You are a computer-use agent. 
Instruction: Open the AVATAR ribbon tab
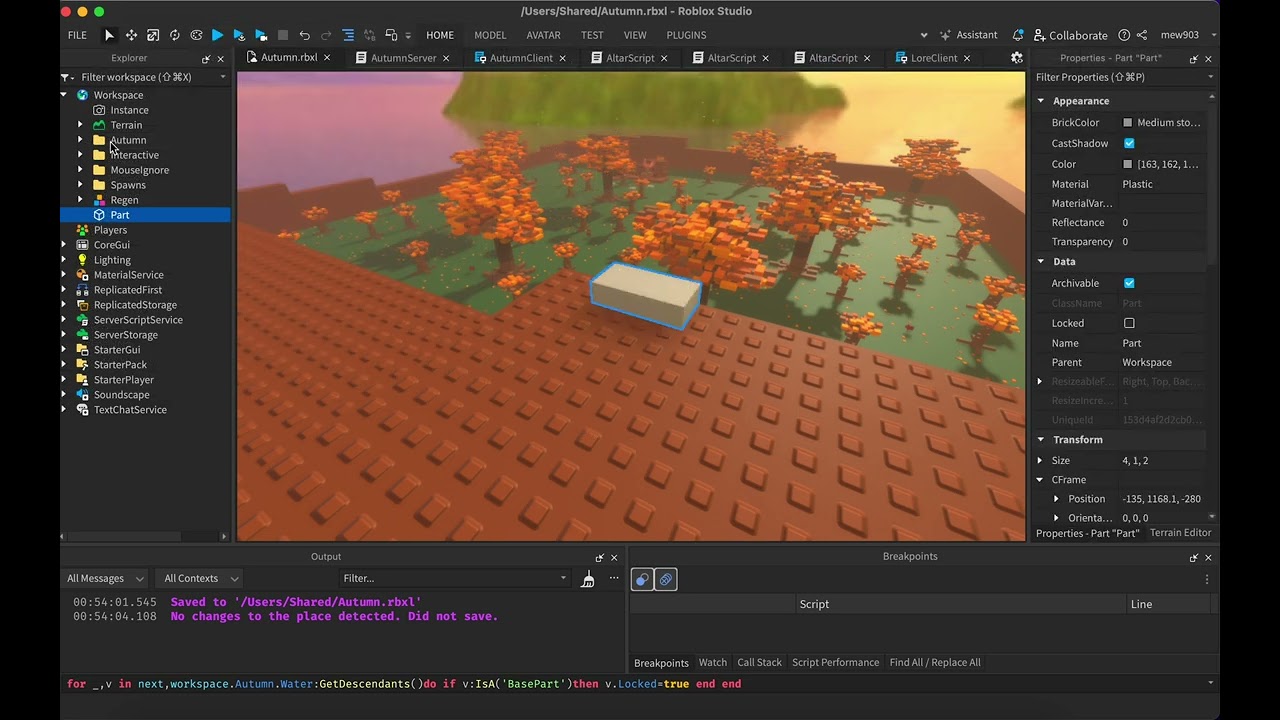(x=543, y=35)
